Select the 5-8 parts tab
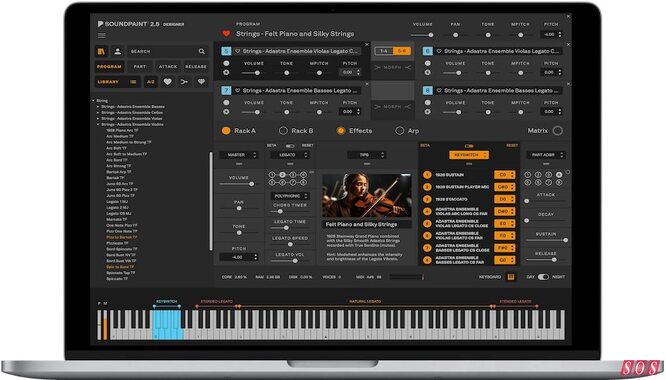This screenshot has height=380, width=666. [401, 51]
